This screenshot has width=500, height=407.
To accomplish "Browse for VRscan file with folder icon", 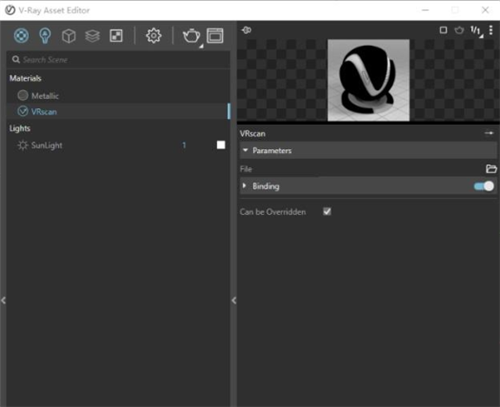I will point(491,169).
